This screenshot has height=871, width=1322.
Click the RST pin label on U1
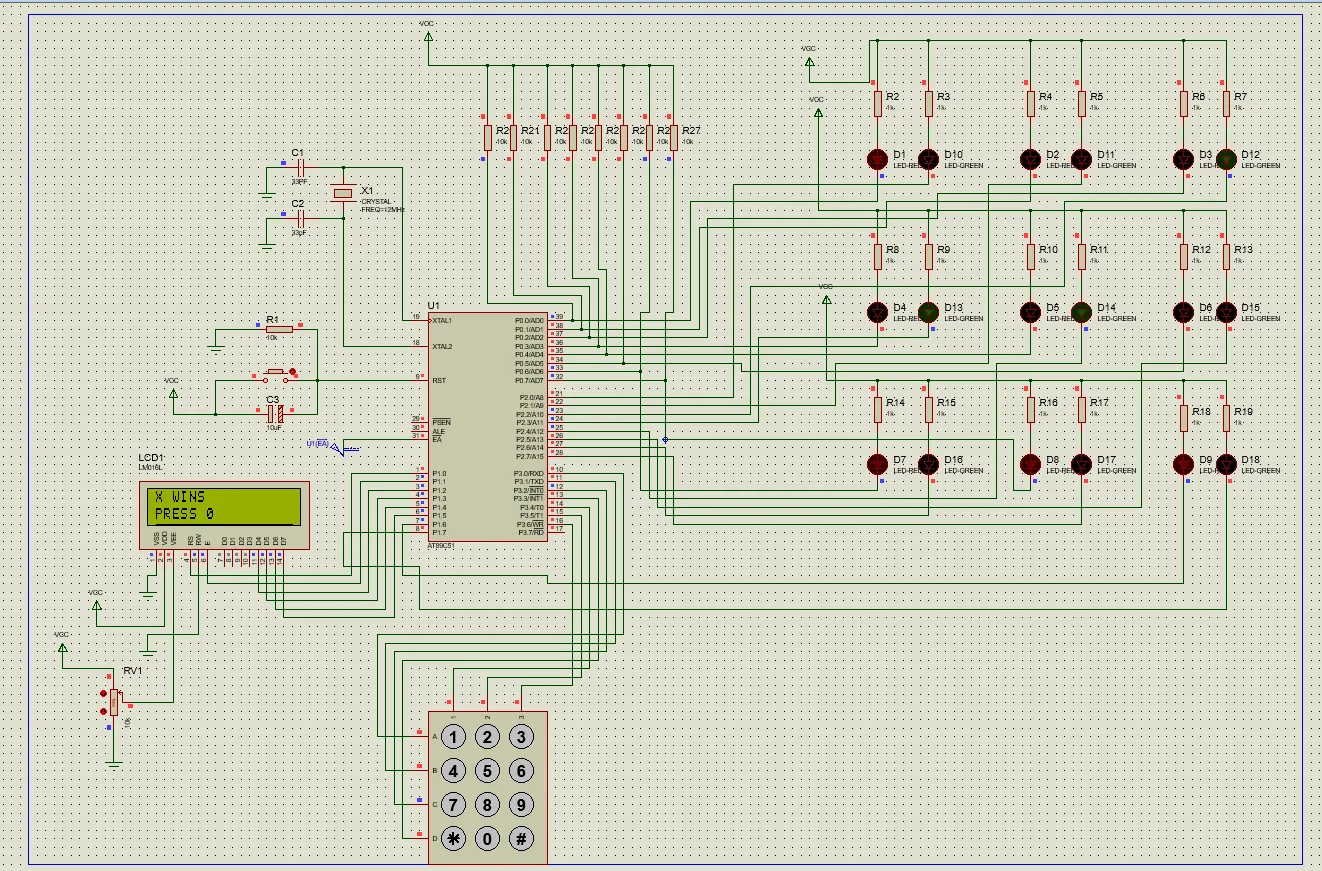pyautogui.click(x=439, y=381)
